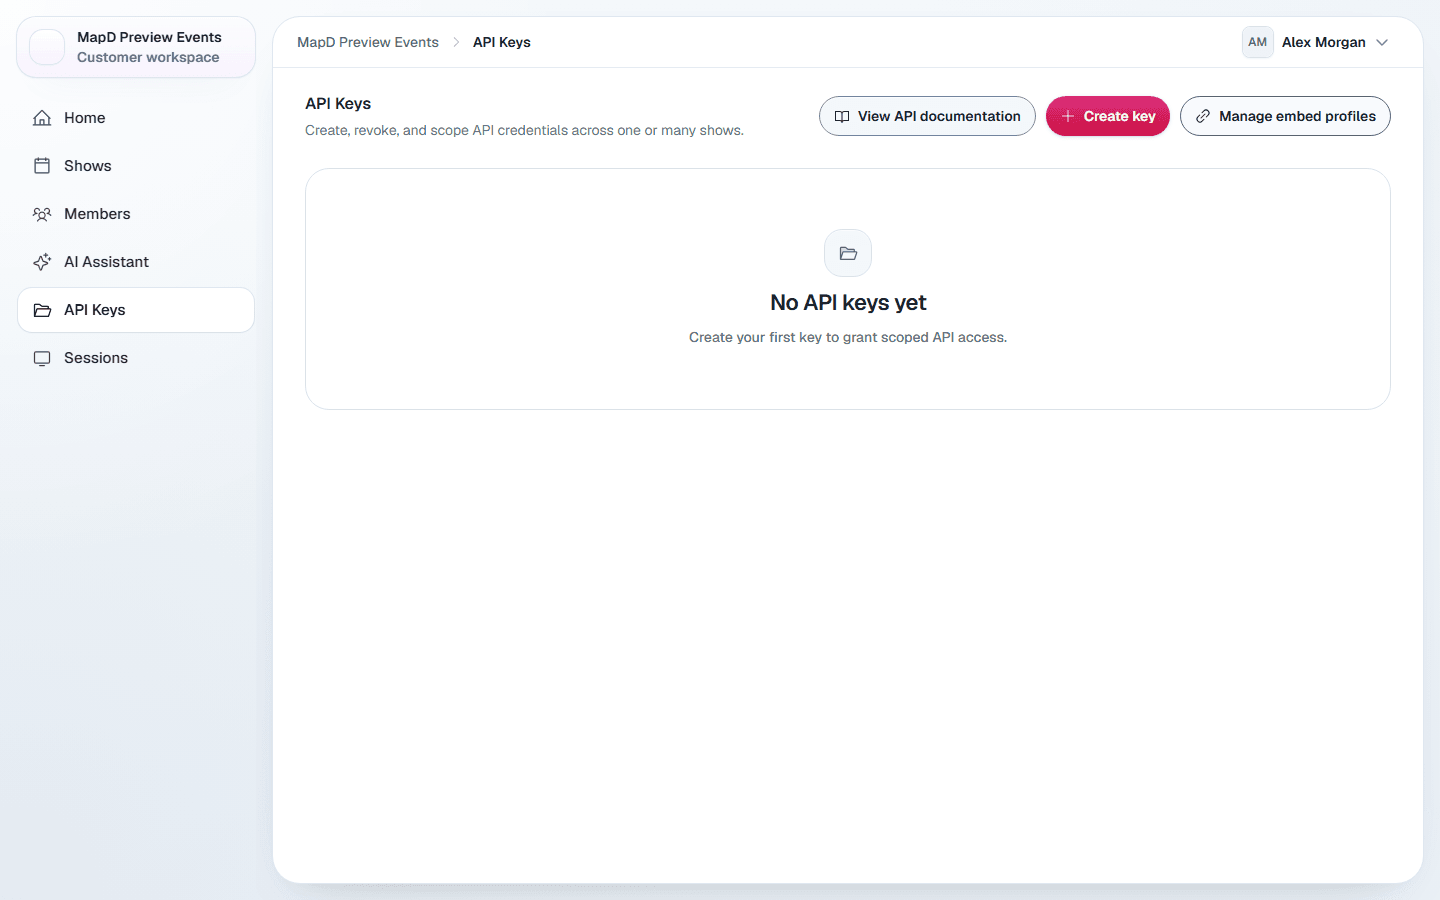The height and width of the screenshot is (900, 1440).
Task: Click the 'Customer workspace' label
Action: click(148, 57)
